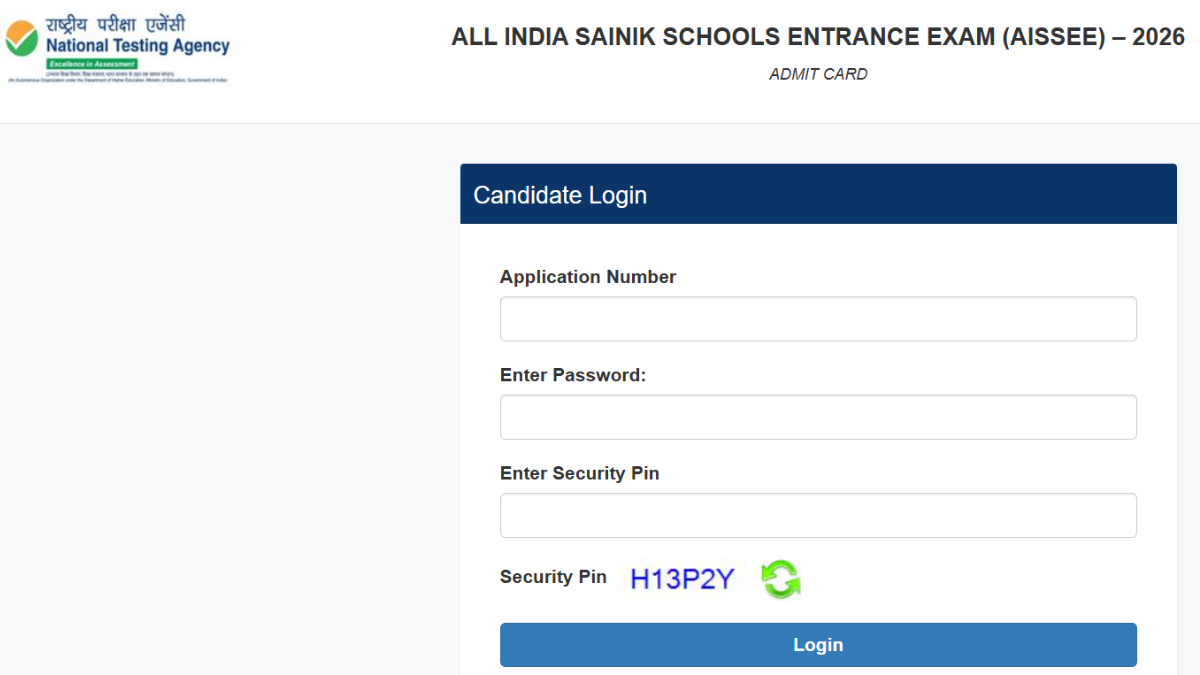Click the refresh captcha icon
The width and height of the screenshot is (1200, 675).
coord(780,579)
